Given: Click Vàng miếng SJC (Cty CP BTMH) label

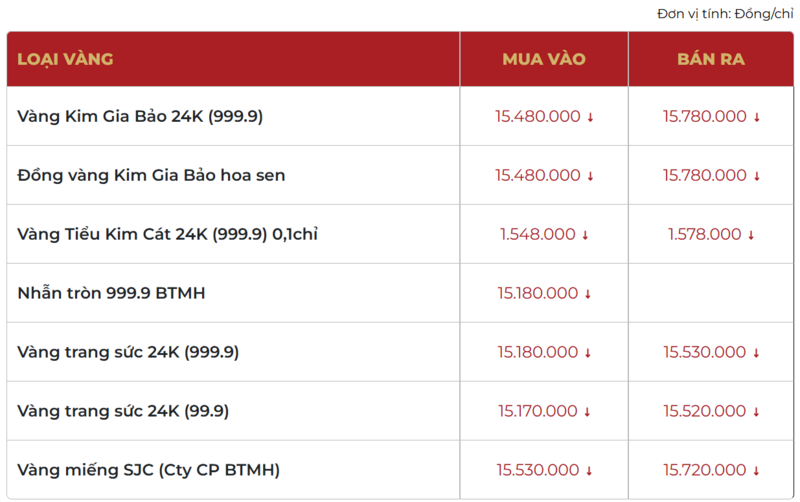Looking at the screenshot, I should 148,470.
